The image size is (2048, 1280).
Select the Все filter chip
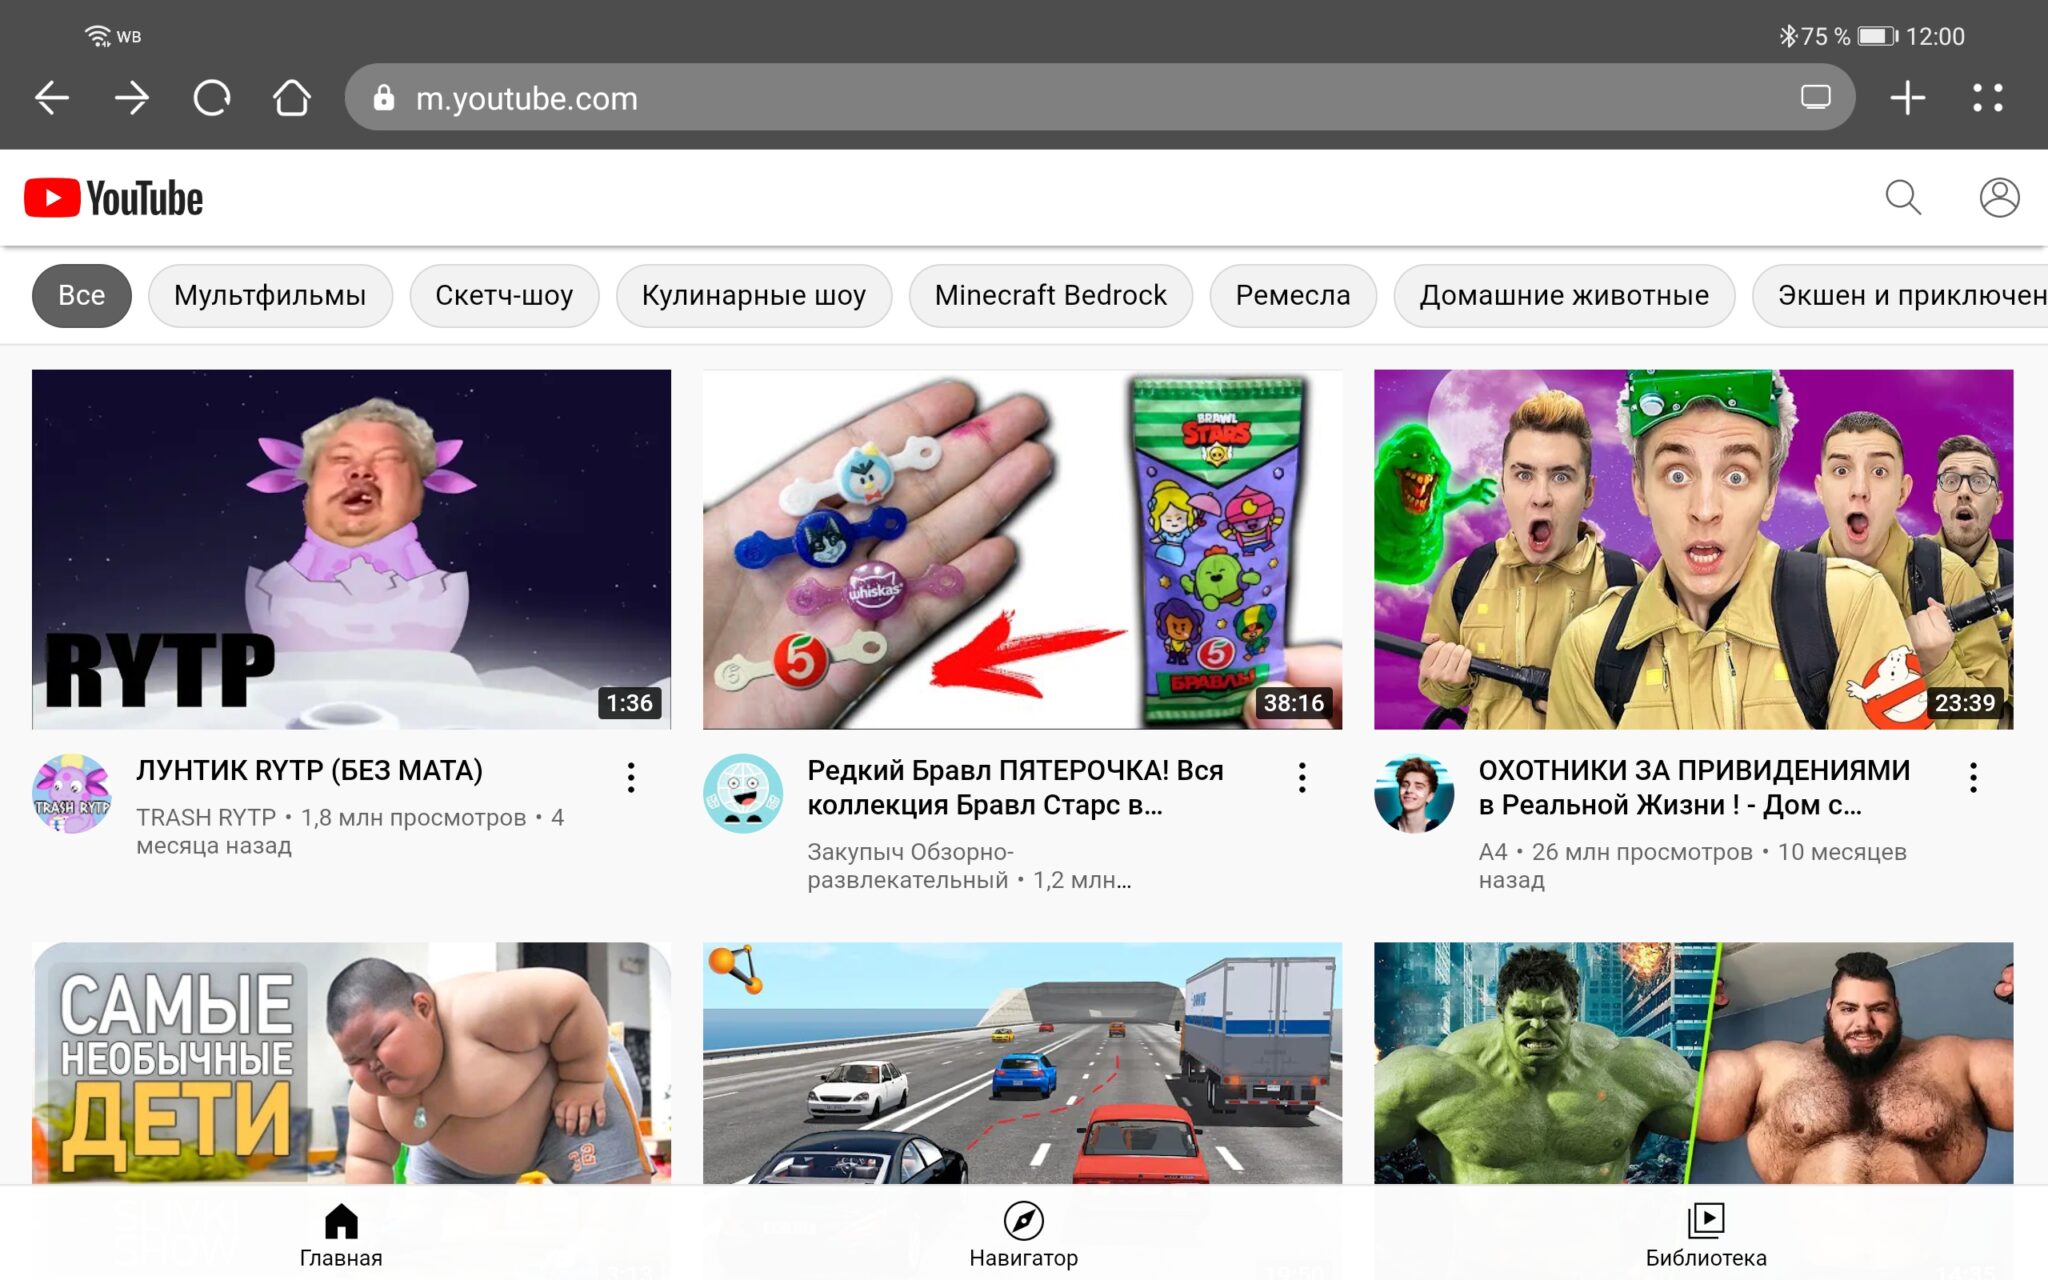click(x=81, y=296)
